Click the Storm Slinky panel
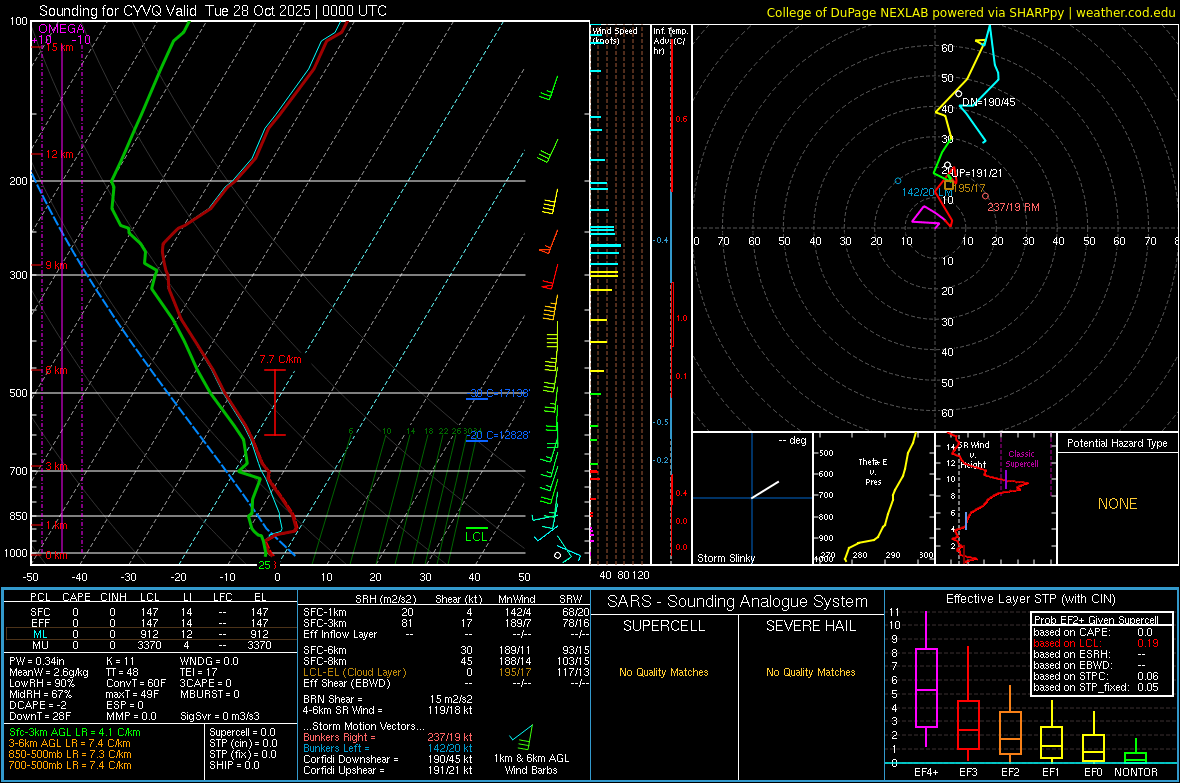This screenshot has width=1180, height=783. (752, 498)
